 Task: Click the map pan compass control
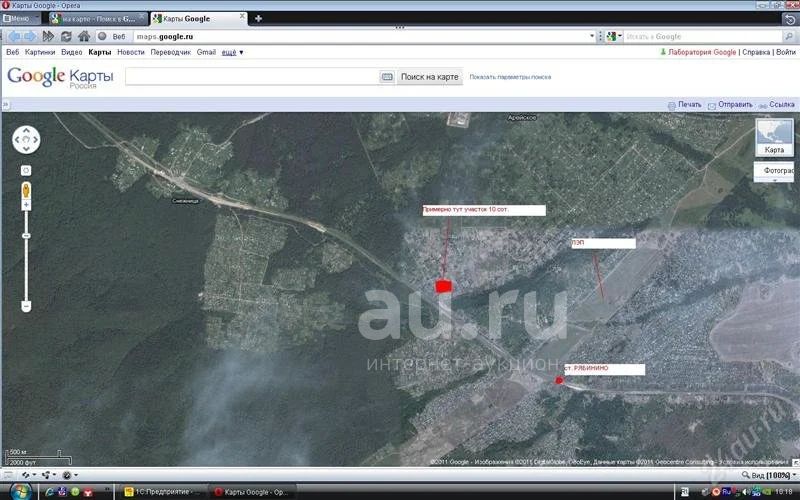point(26,142)
